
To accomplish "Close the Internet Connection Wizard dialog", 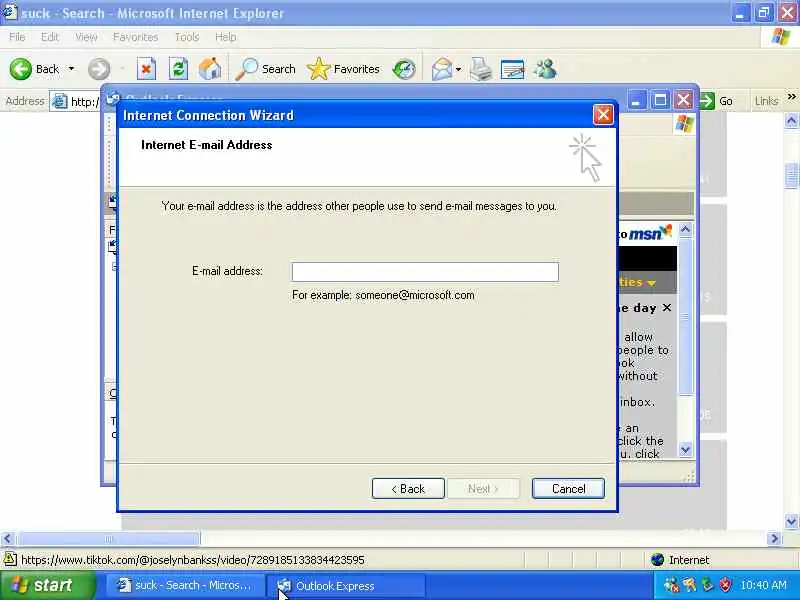I will [603, 115].
